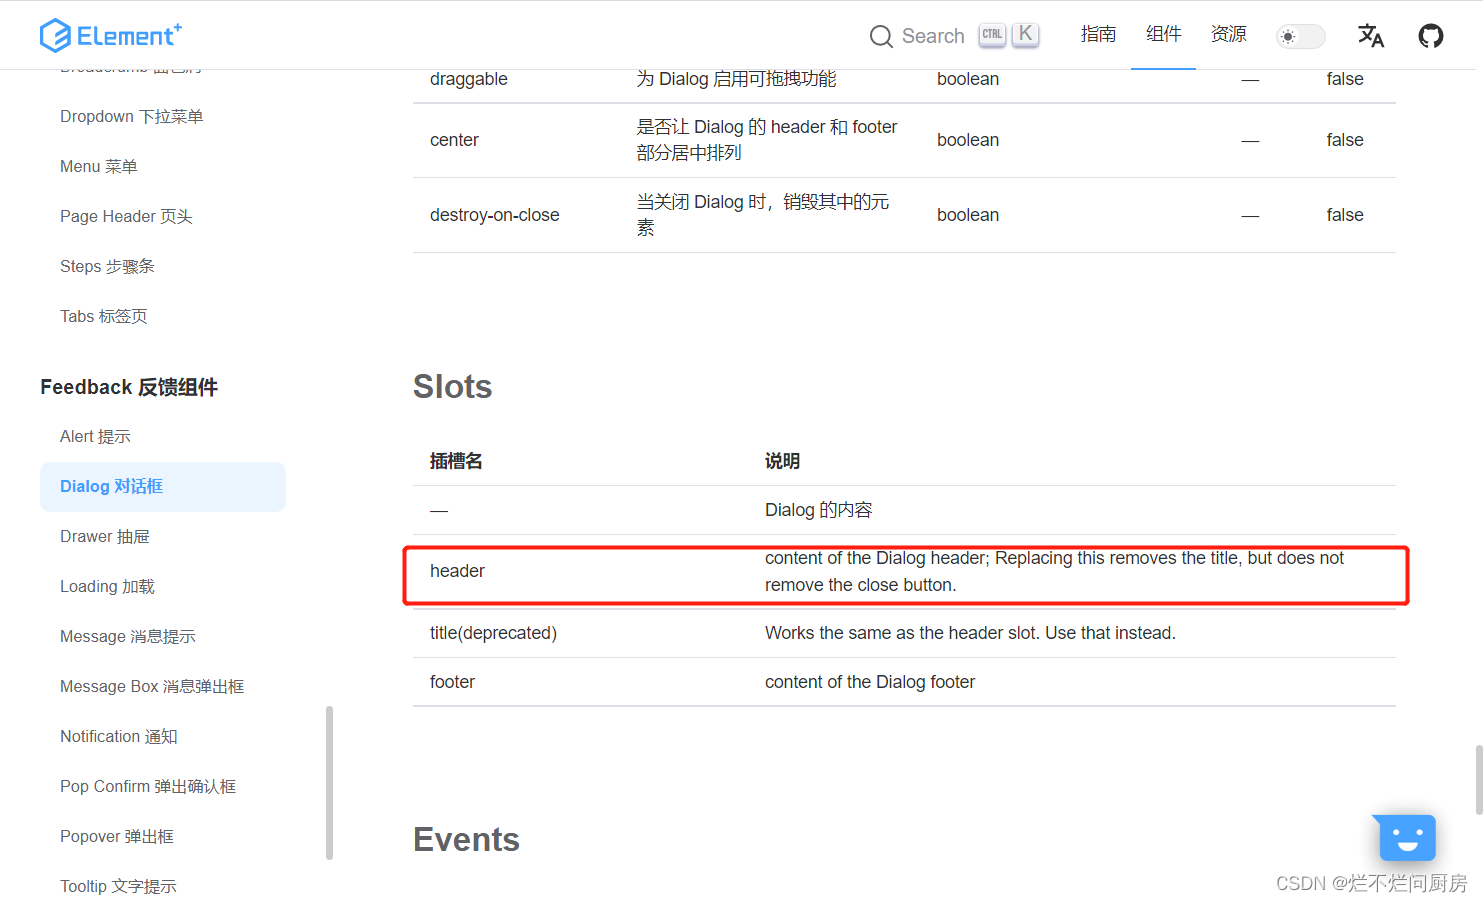Click into the search input field
The image size is (1483, 902).
click(933, 35)
